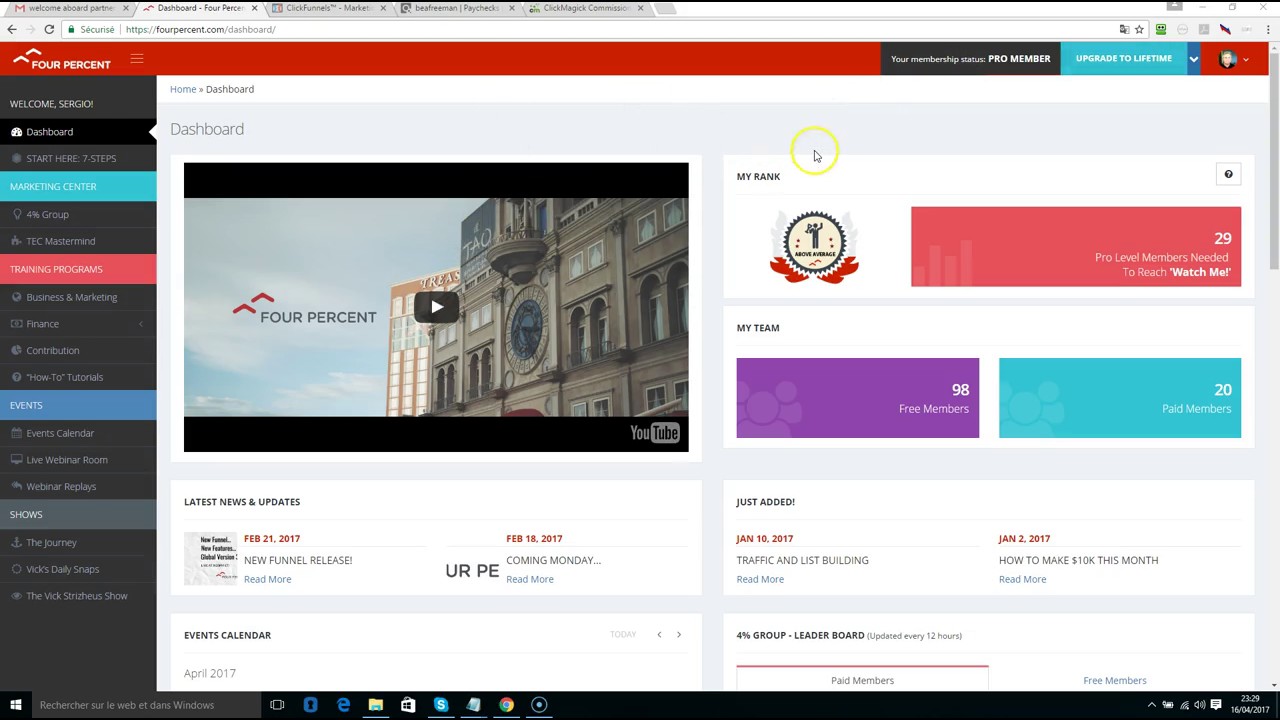
Task: Switch to ClickMagick Commission tab
Action: point(586,8)
